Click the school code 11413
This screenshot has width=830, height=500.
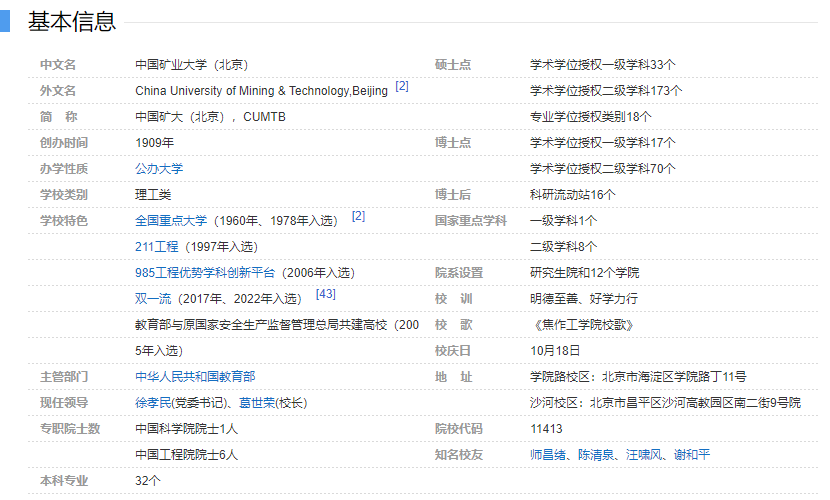click(547, 428)
